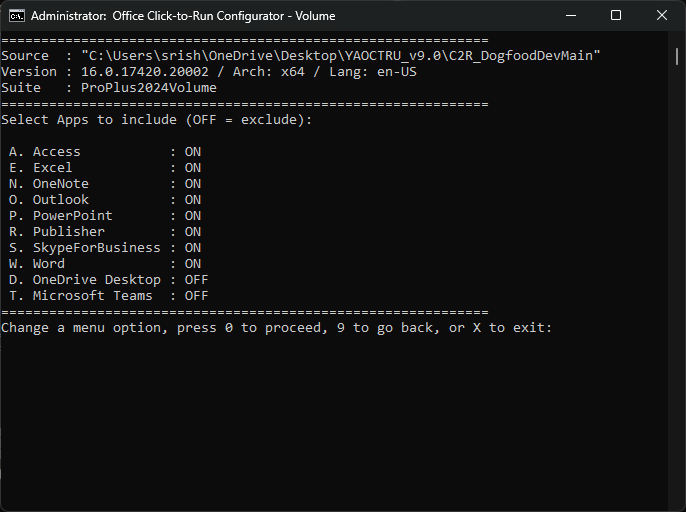Image resolution: width=686 pixels, height=512 pixels.
Task: Select the Excel menu option label
Action: [x=52, y=168]
